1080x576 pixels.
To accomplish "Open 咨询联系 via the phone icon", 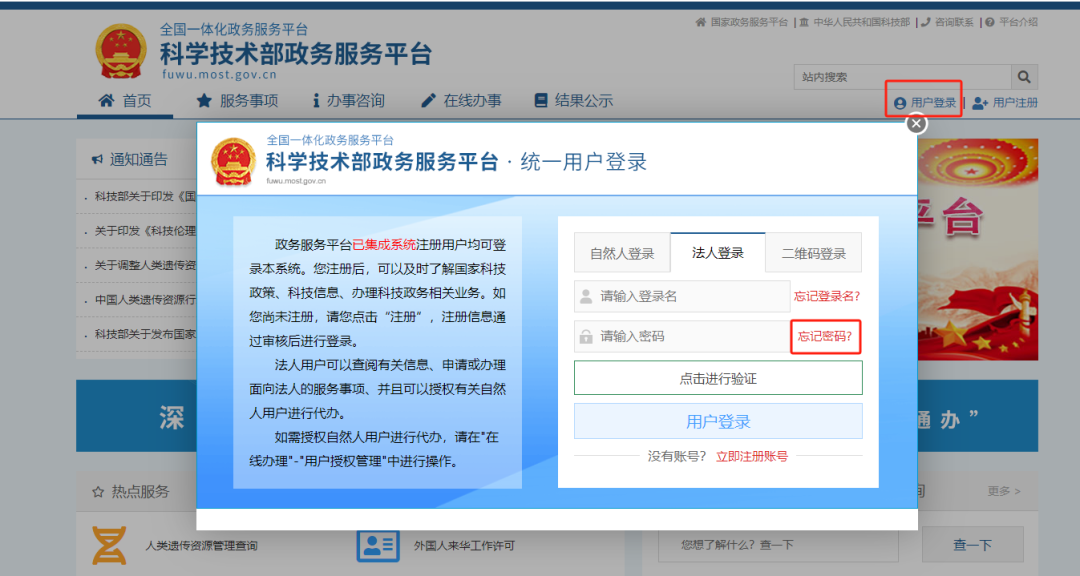I will coord(926,20).
